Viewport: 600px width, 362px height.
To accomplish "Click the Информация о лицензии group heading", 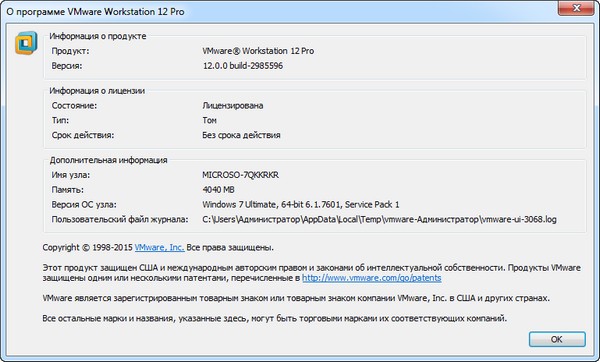I will (97, 91).
